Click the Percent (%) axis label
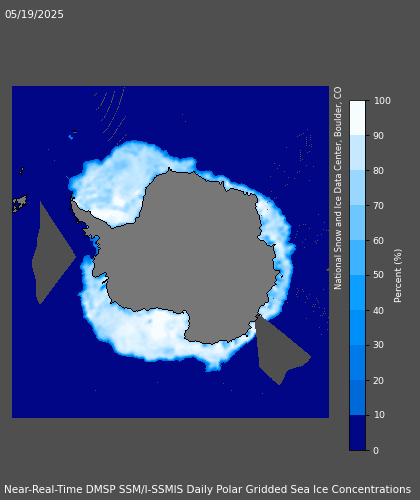 point(398,276)
